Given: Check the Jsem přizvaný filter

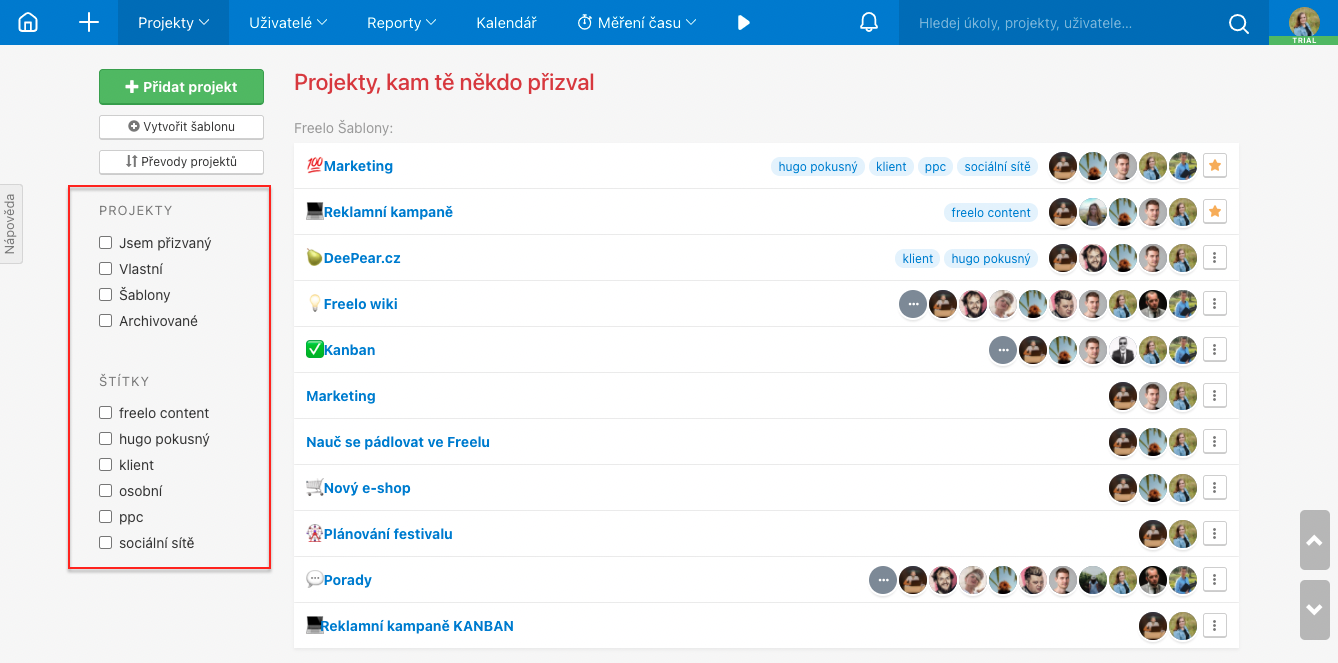Looking at the screenshot, I should pyautogui.click(x=105, y=243).
